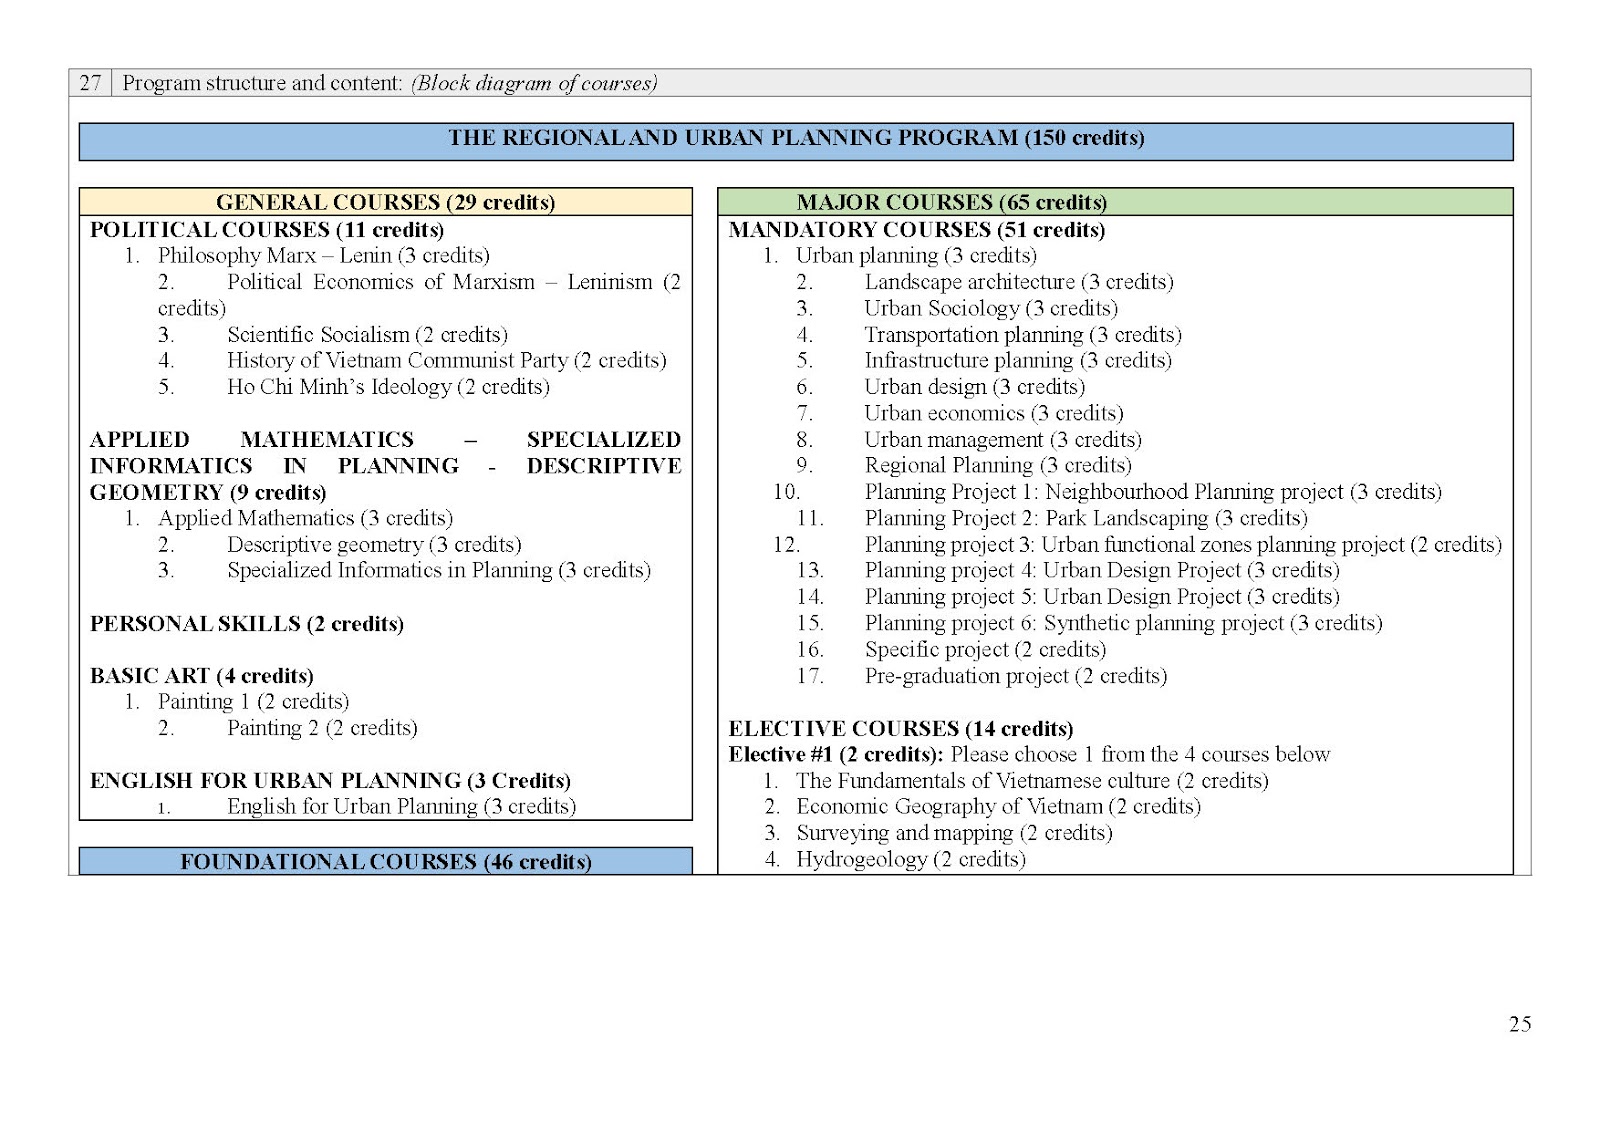Select the Foundational Courses (46 credits) header
The width and height of the screenshot is (1600, 1132).
385,862
